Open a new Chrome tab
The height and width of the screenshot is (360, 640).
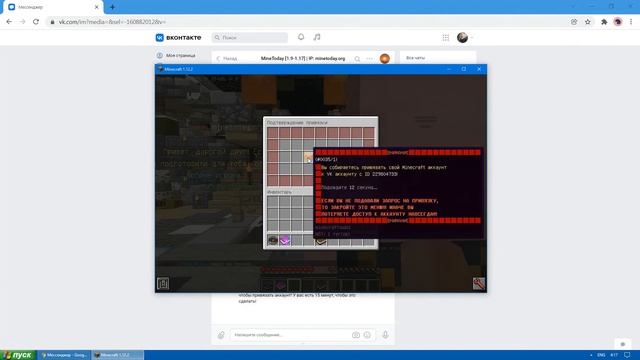click(x=112, y=7)
